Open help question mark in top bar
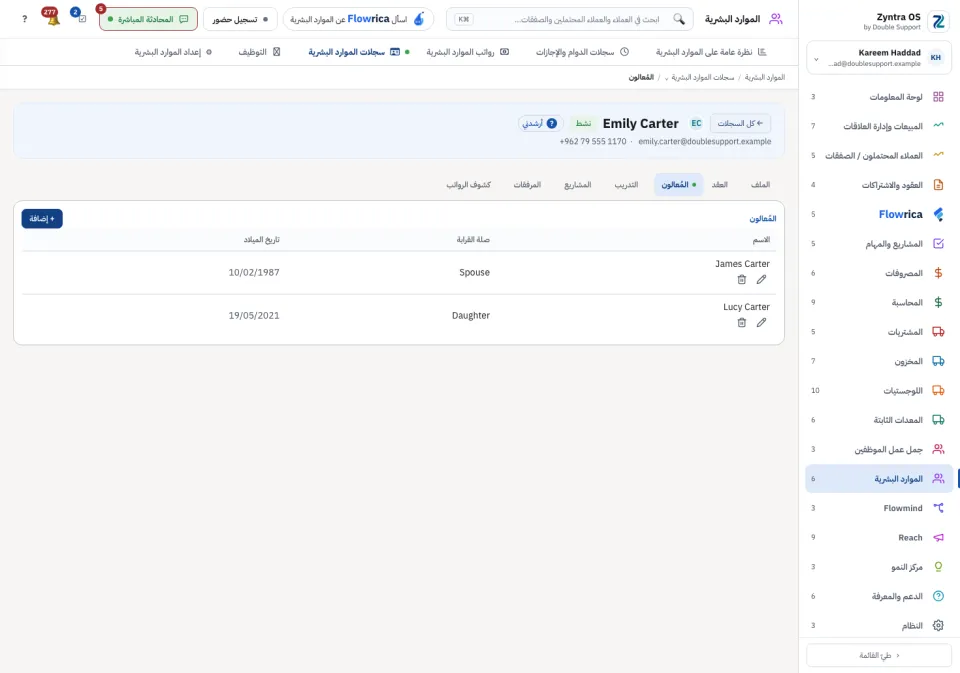 click(x=24, y=19)
